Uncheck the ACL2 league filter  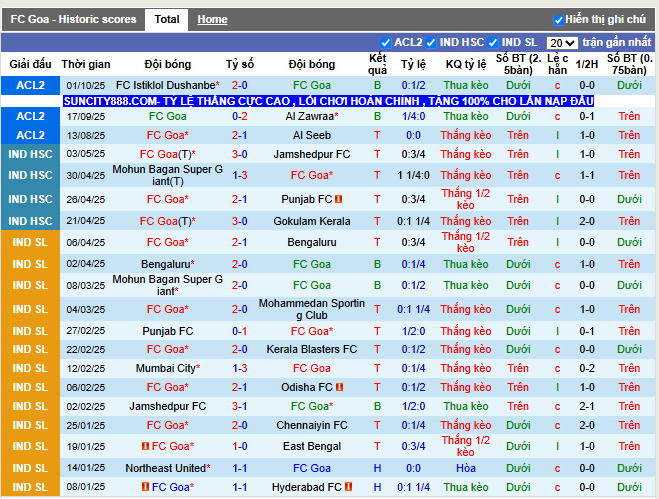386,43
